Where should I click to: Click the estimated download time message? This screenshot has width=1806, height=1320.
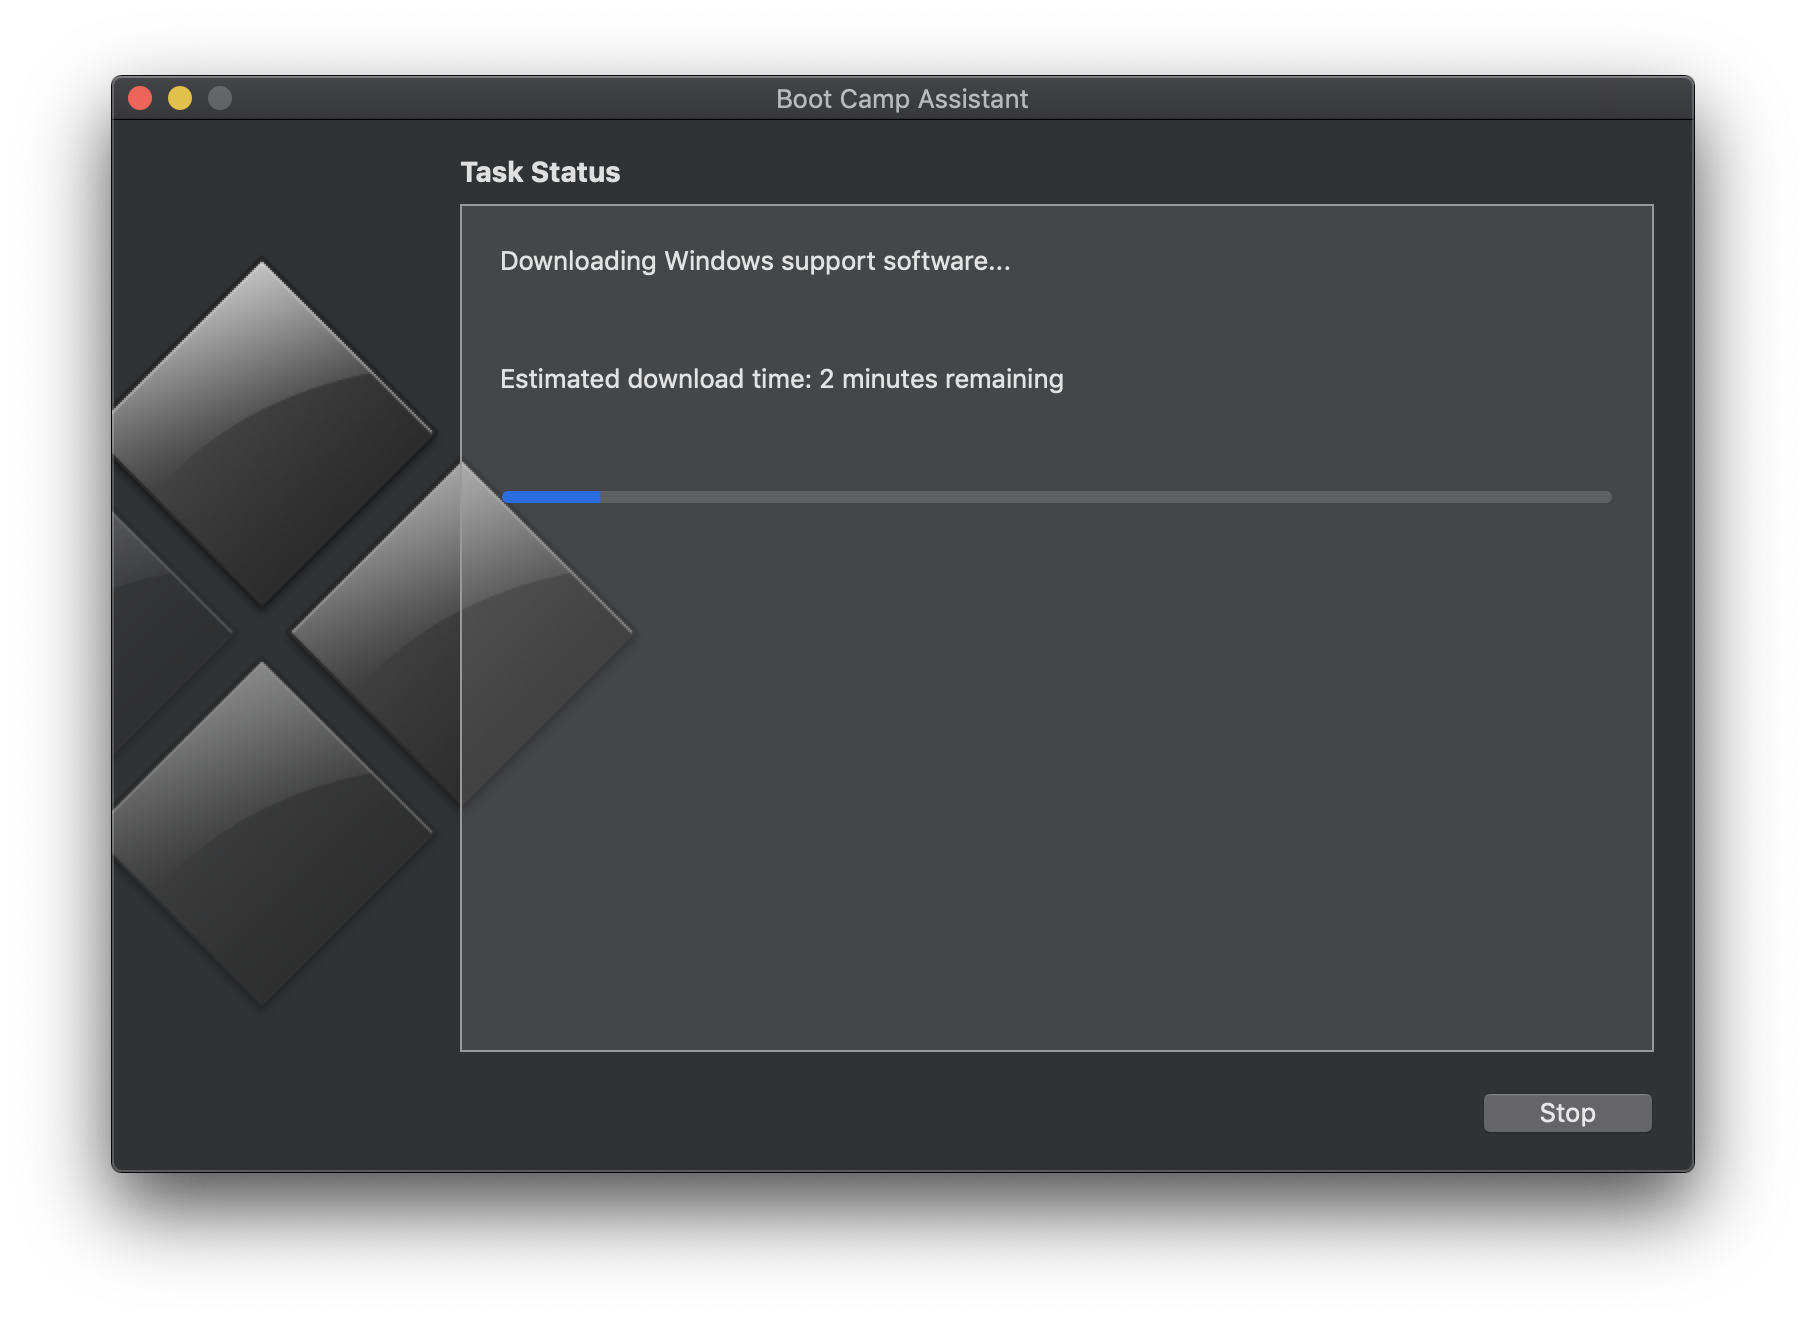782,378
